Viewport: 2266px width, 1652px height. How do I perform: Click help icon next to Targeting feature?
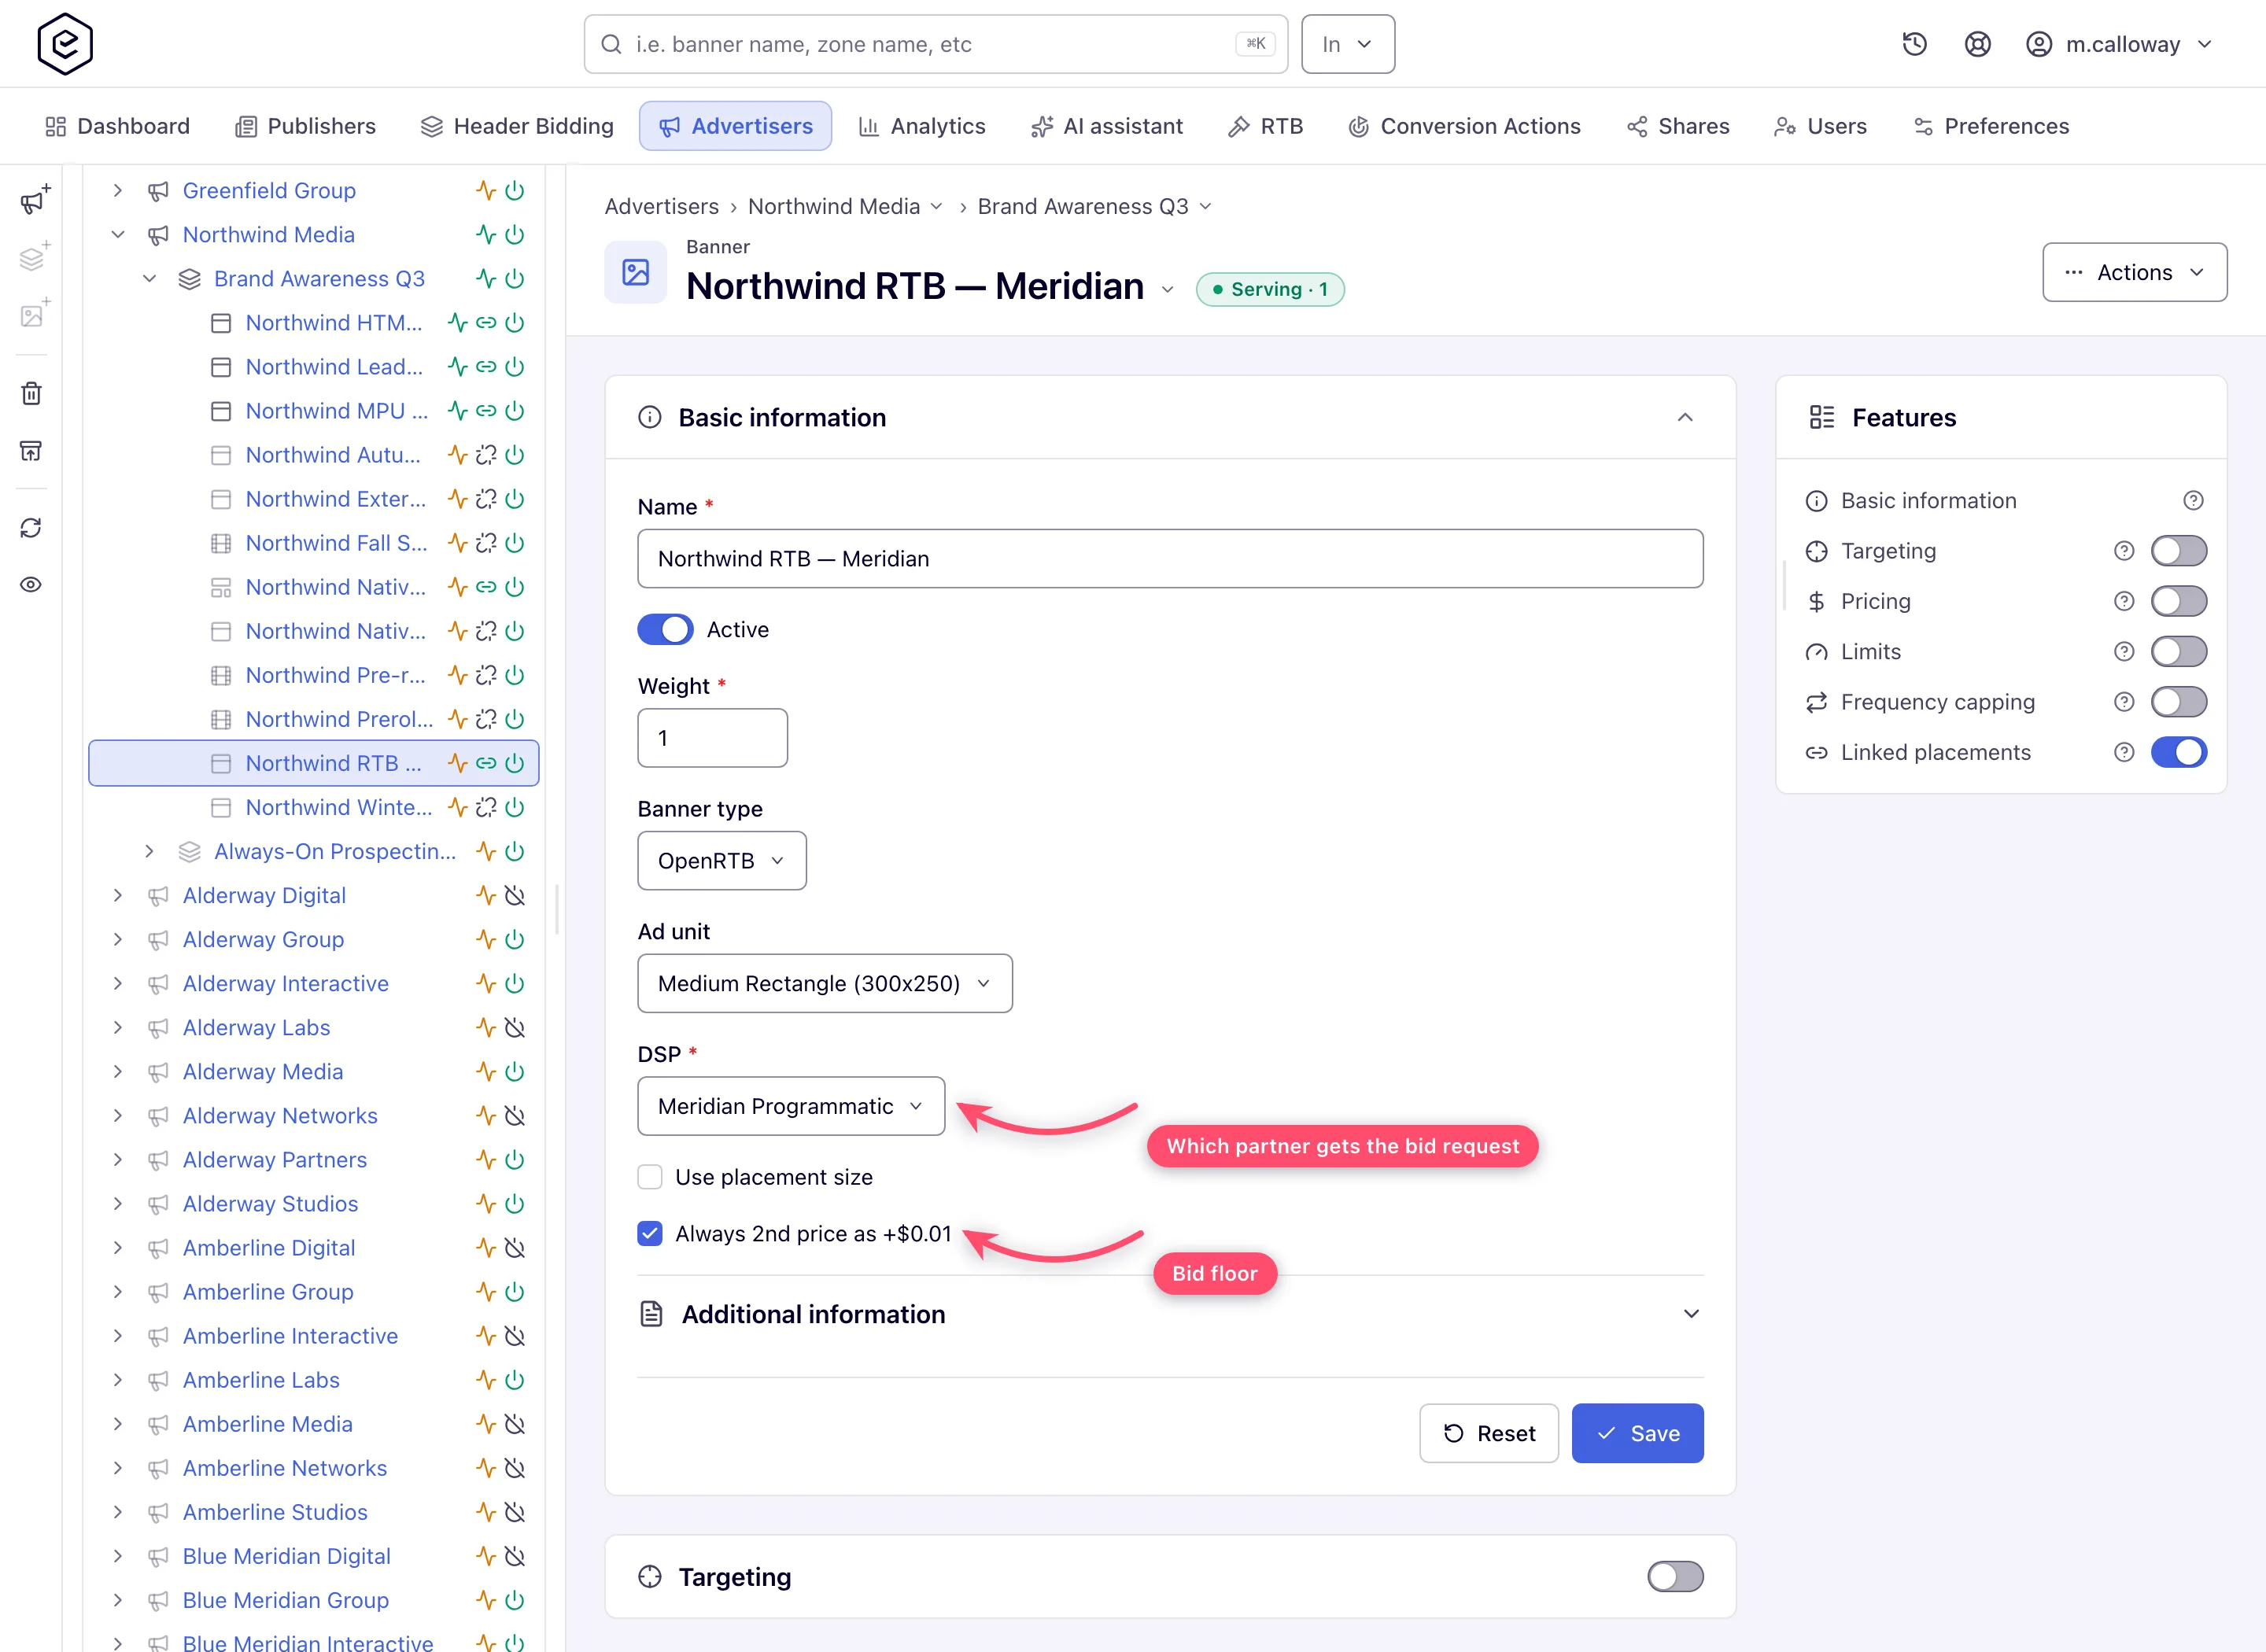tap(2124, 550)
